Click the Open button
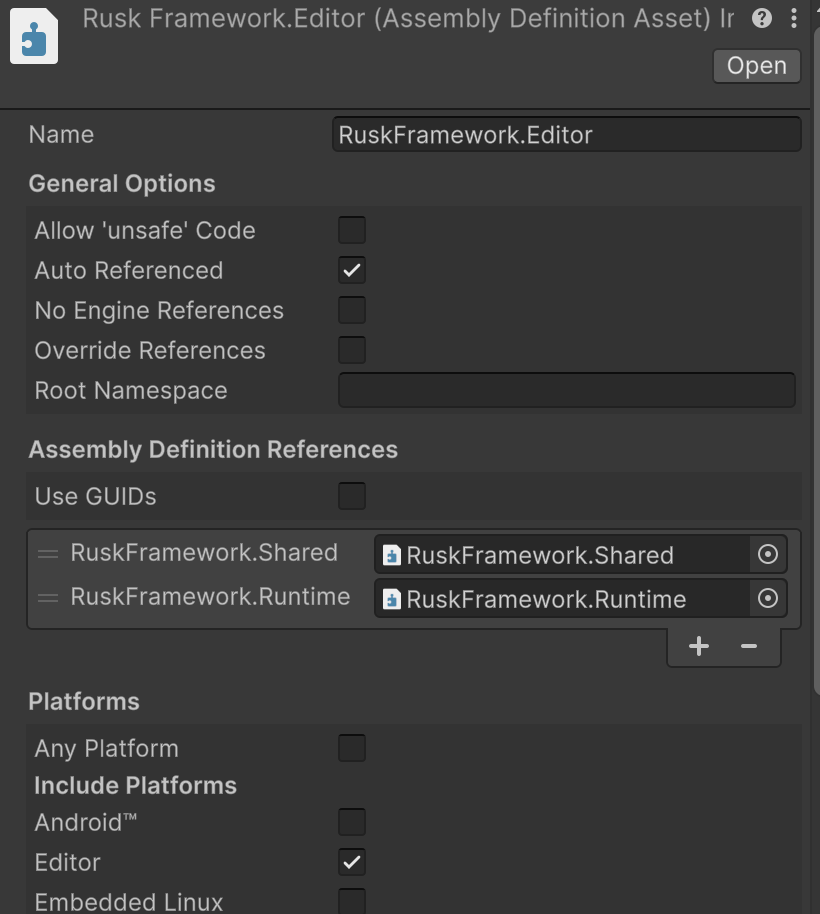The height and width of the screenshot is (914, 820). click(756, 66)
